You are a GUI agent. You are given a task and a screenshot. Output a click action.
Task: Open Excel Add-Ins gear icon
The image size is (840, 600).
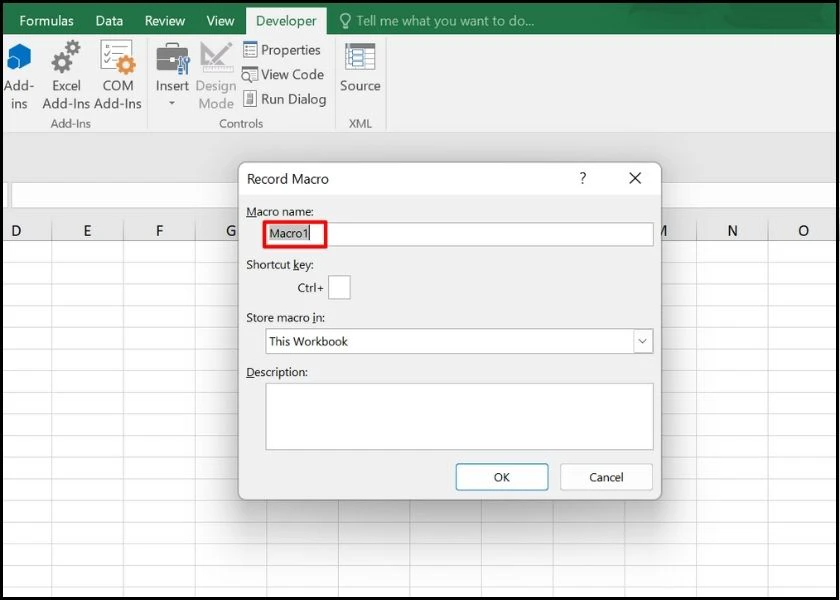click(66, 57)
